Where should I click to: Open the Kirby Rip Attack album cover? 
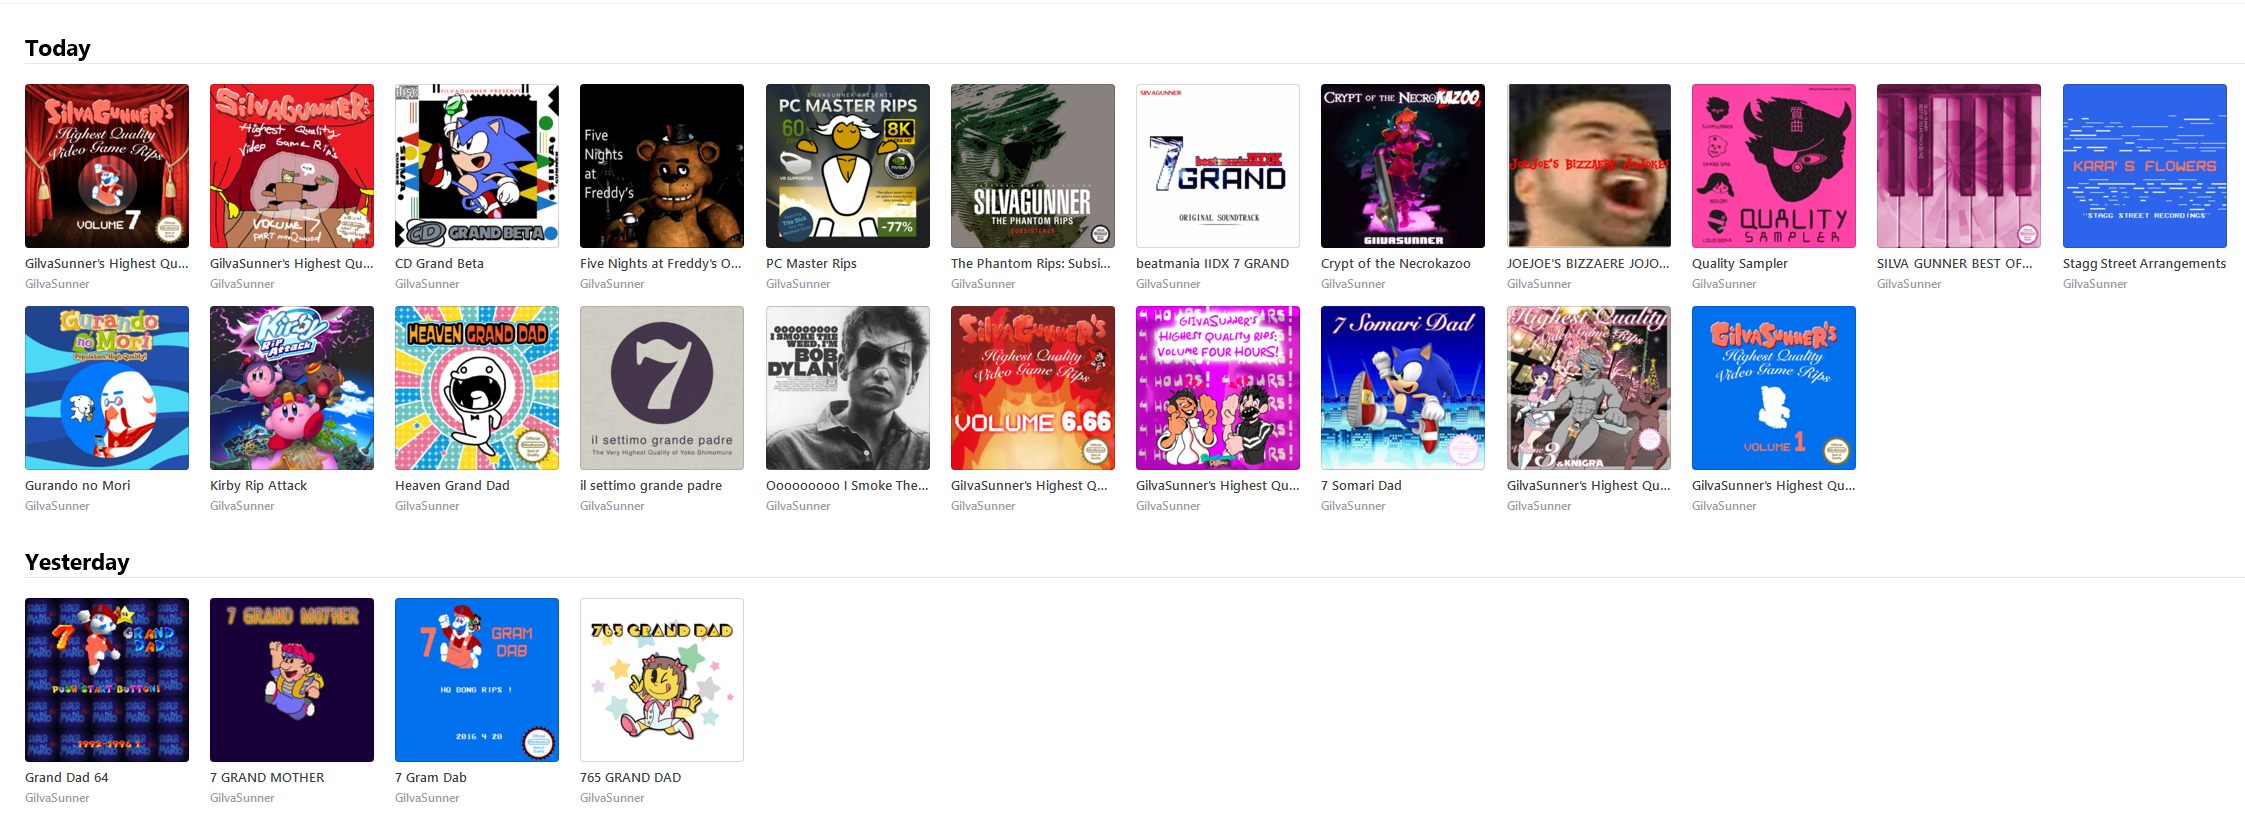coord(292,388)
